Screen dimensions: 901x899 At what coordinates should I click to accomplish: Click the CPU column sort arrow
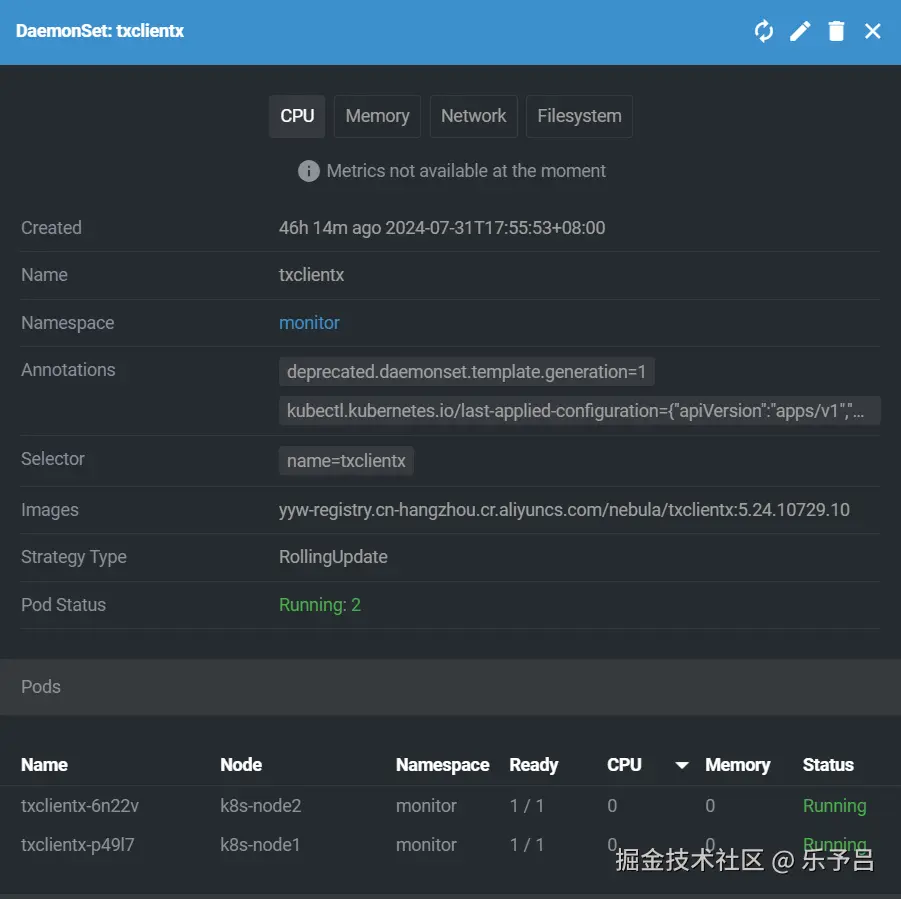(682, 765)
